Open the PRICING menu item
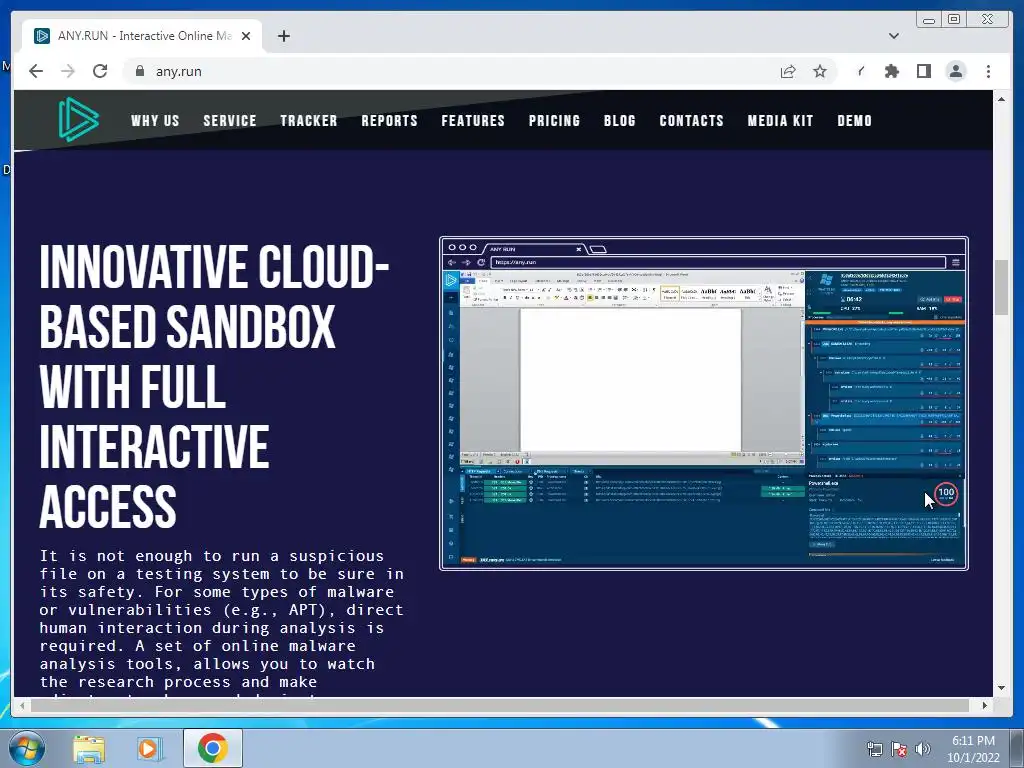Screen dimensions: 1024x768 tap(554, 121)
